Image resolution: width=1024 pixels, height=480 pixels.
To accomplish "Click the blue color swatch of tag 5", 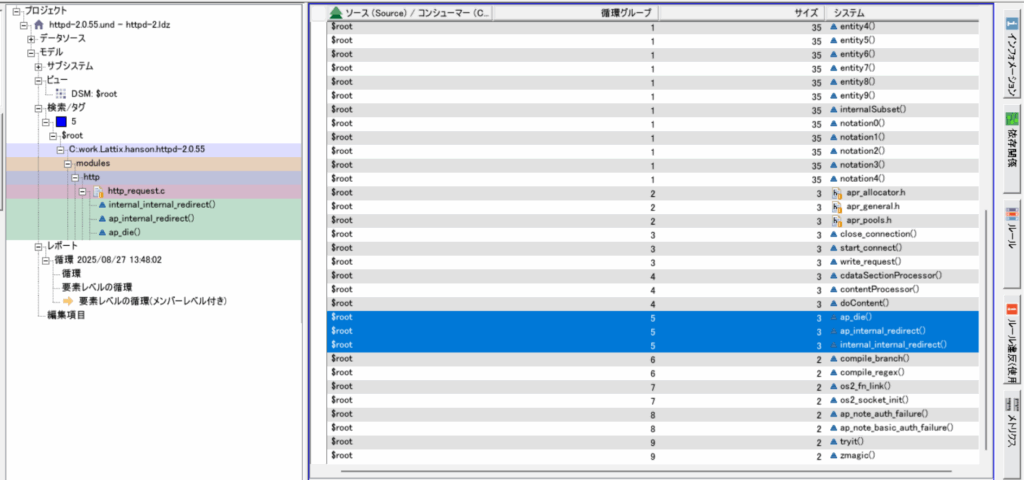I will [61, 121].
